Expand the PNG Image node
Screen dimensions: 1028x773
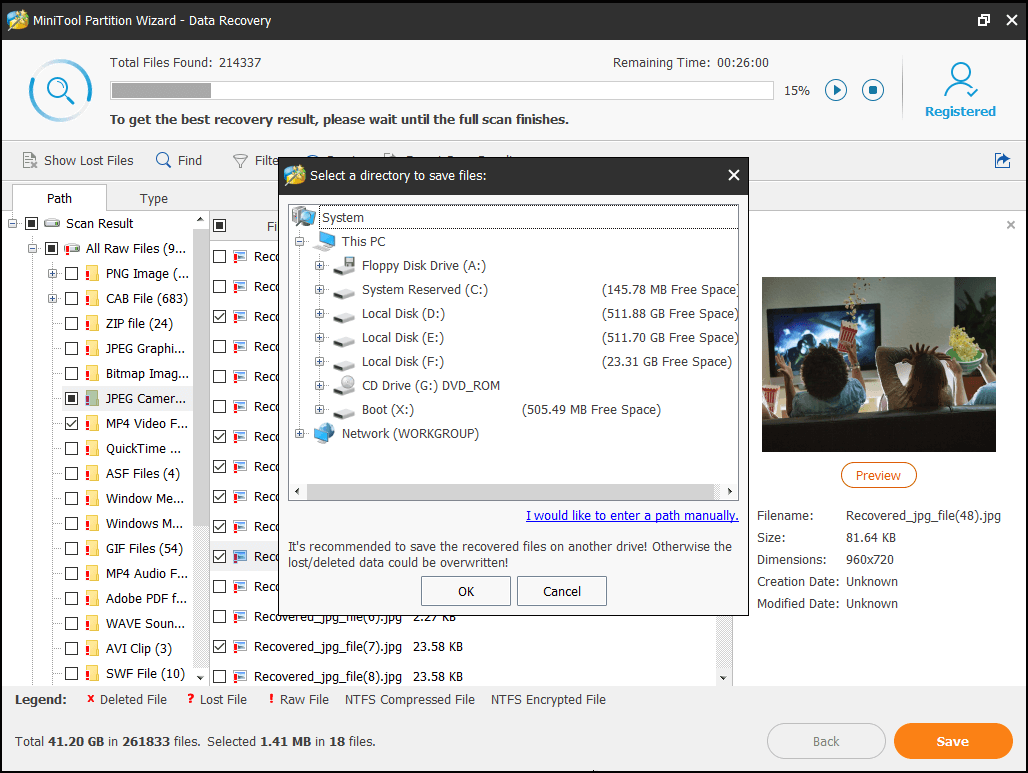point(52,273)
